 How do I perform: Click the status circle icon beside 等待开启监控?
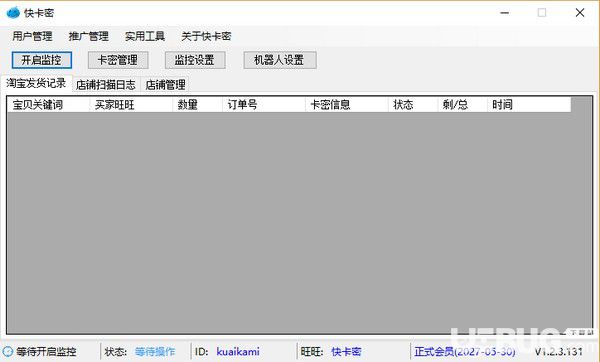[x=8, y=351]
